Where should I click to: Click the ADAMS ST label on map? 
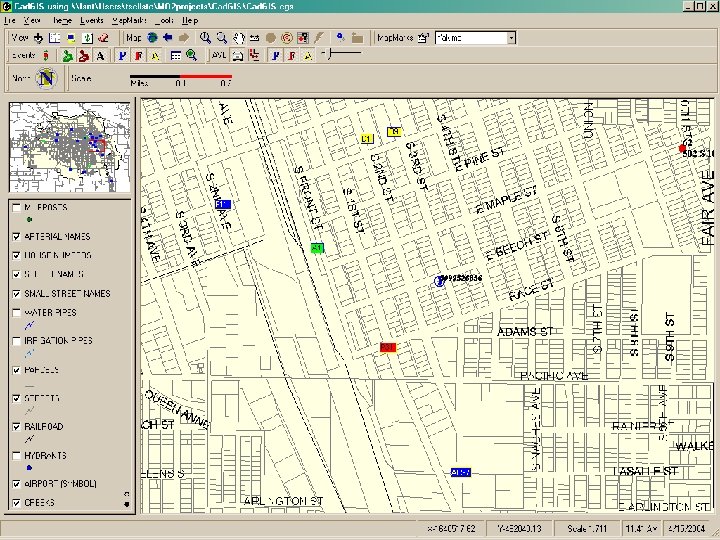pyautogui.click(x=525, y=331)
